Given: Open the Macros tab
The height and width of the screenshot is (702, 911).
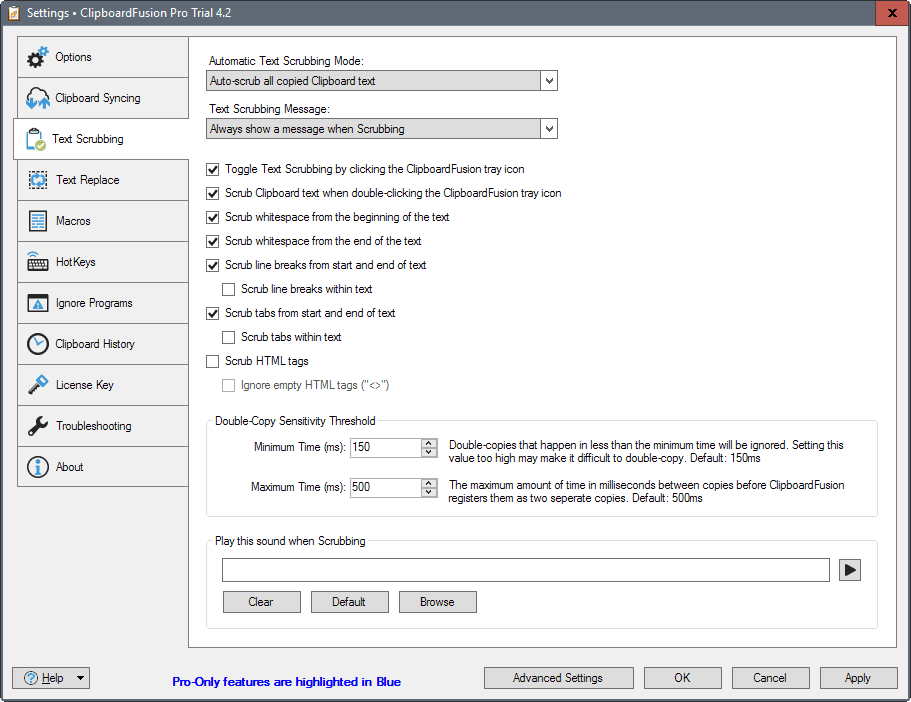Looking at the screenshot, I should [103, 221].
